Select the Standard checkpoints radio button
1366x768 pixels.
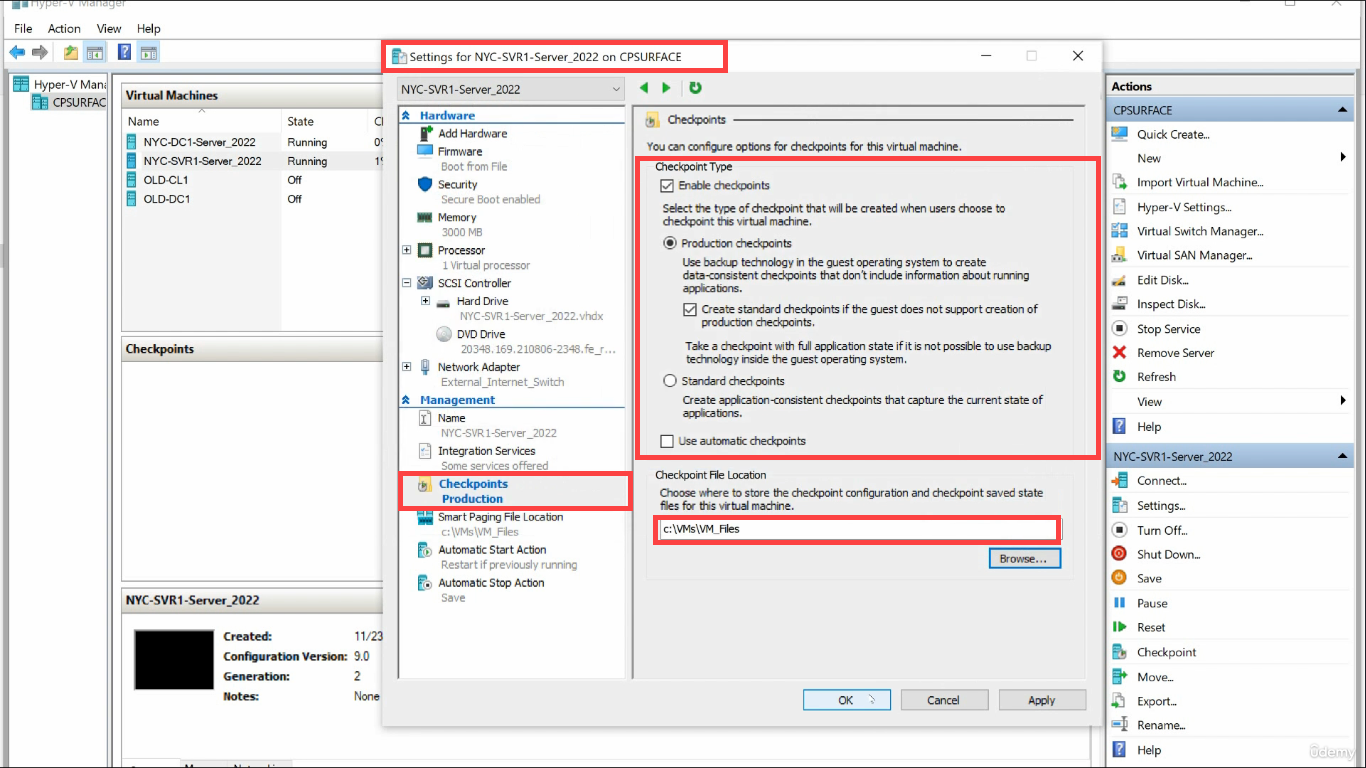(670, 381)
